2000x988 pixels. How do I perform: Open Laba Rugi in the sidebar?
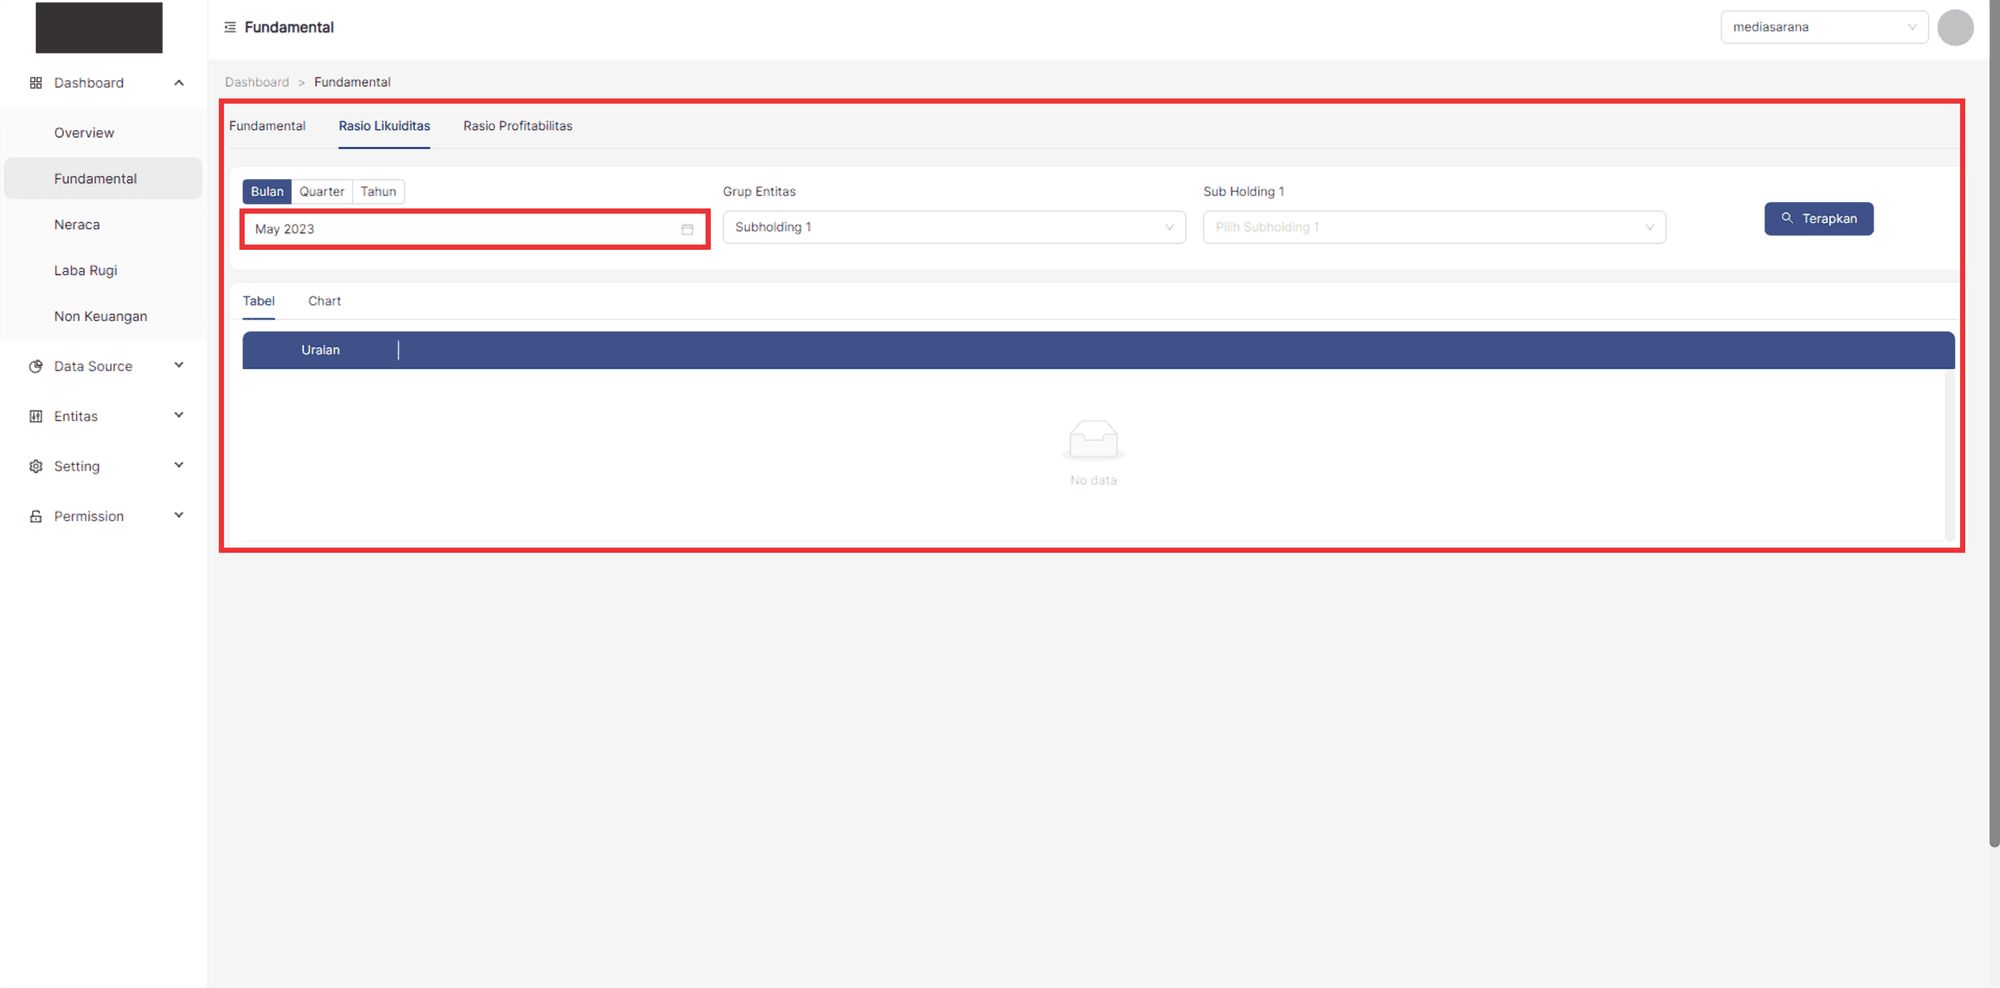click(86, 270)
